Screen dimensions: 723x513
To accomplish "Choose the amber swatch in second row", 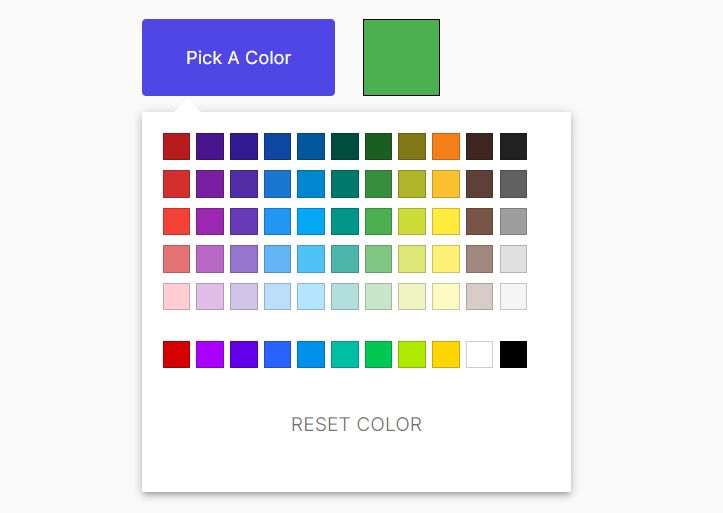I will tap(446, 184).
